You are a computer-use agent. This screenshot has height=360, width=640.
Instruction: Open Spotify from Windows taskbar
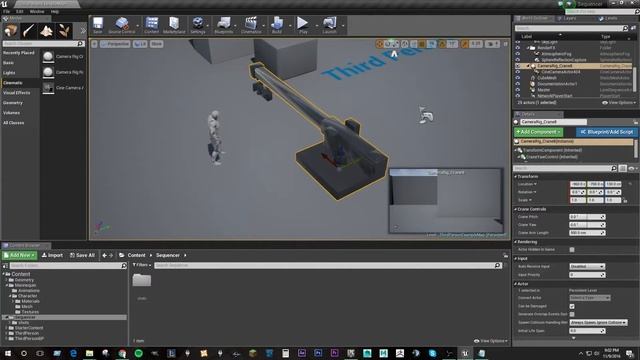click(x=138, y=353)
